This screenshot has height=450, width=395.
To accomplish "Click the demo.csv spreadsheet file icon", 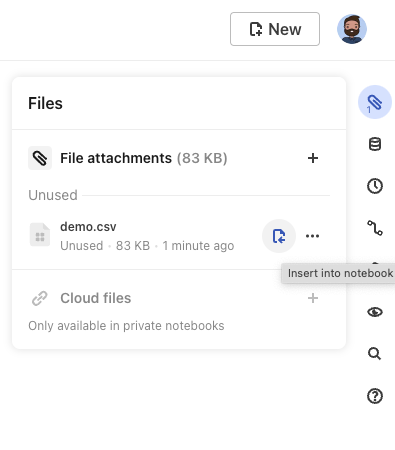I will [x=40, y=235].
